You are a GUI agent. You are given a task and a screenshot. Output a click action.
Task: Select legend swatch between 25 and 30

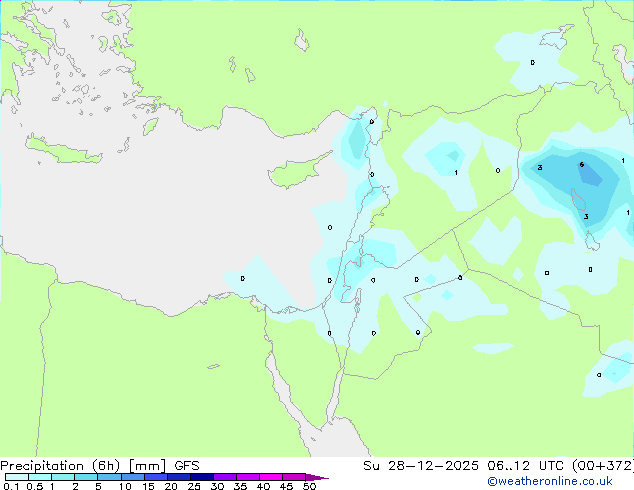pyautogui.click(x=202, y=477)
